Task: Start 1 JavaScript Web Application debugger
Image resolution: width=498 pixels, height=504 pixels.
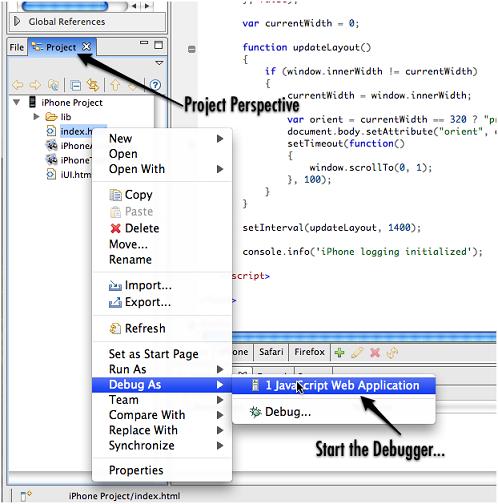Action: [x=334, y=385]
